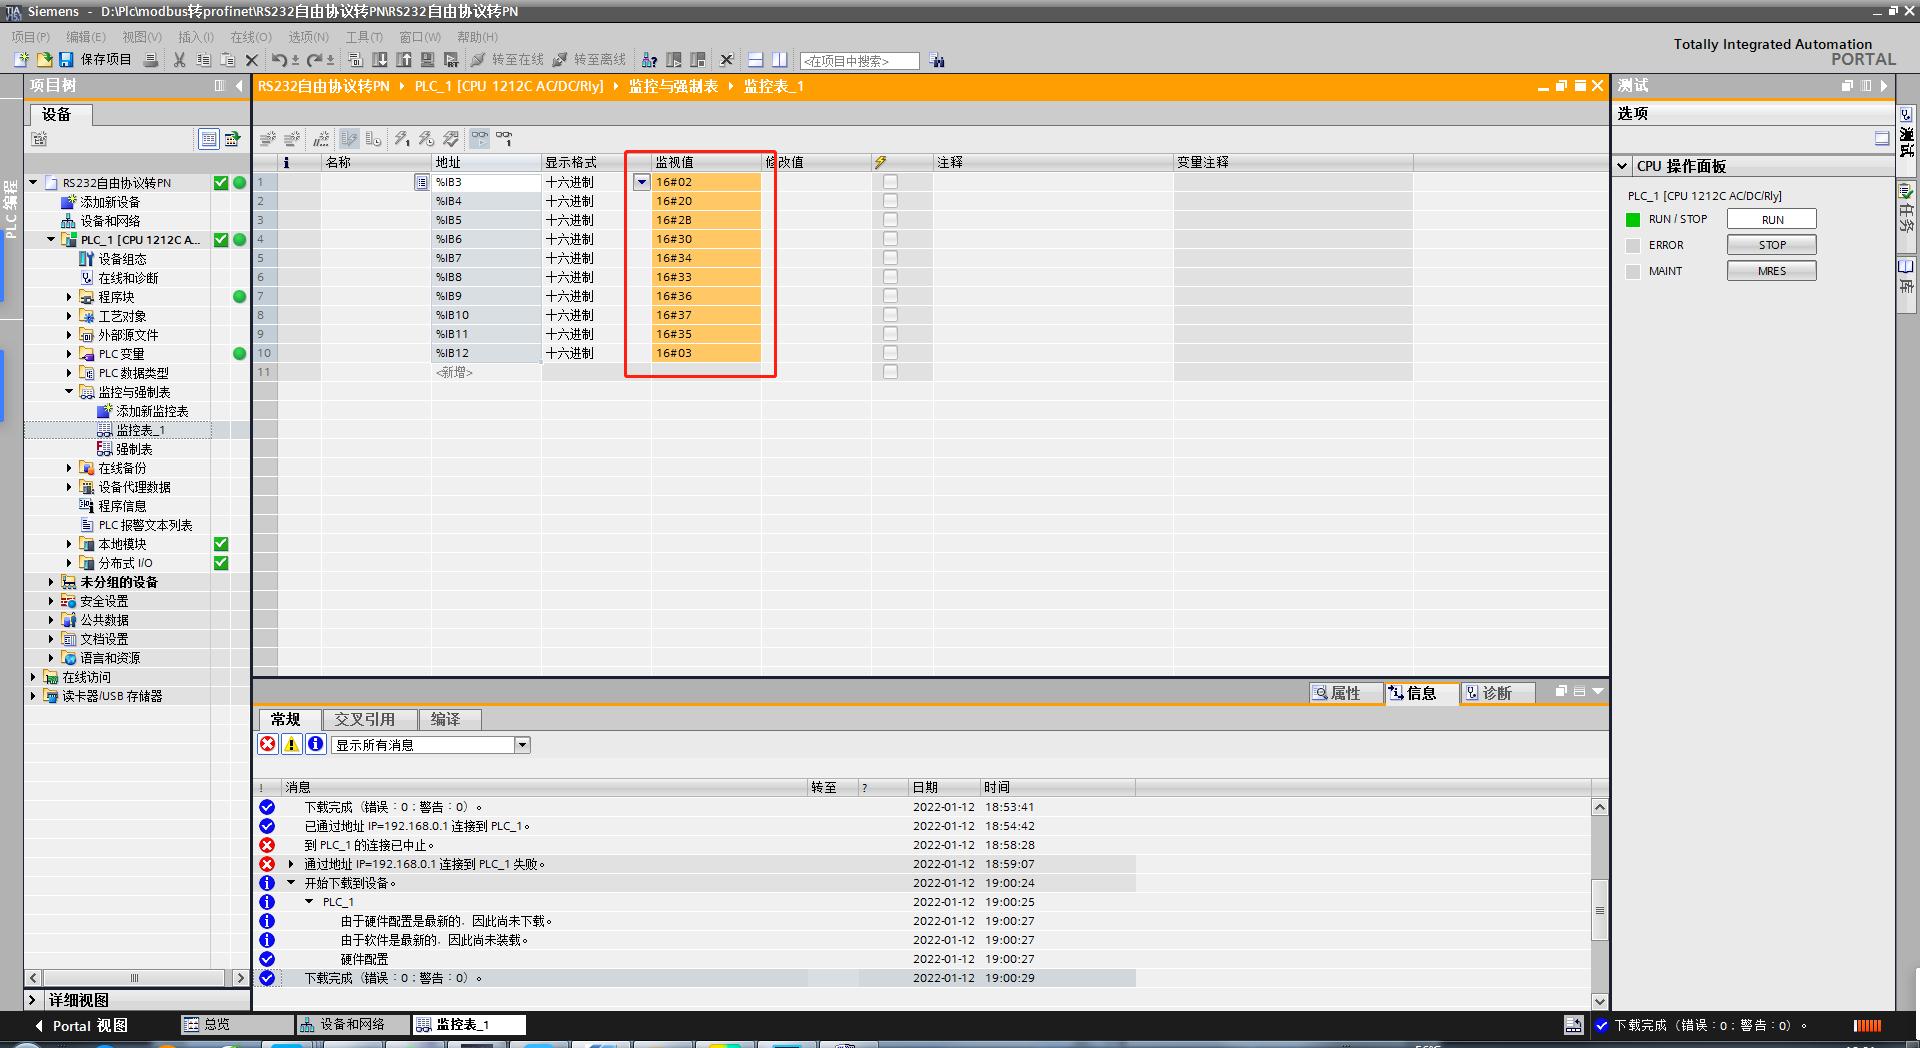This screenshot has height=1048, width=1920.
Task: Expand the 详细视图 panel
Action: tap(33, 1000)
